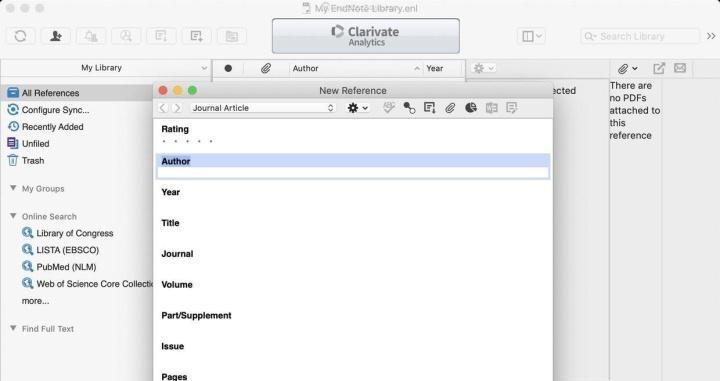The width and height of the screenshot is (720, 381).
Task: Sort by attachment paperclip column header
Action: [265, 68]
